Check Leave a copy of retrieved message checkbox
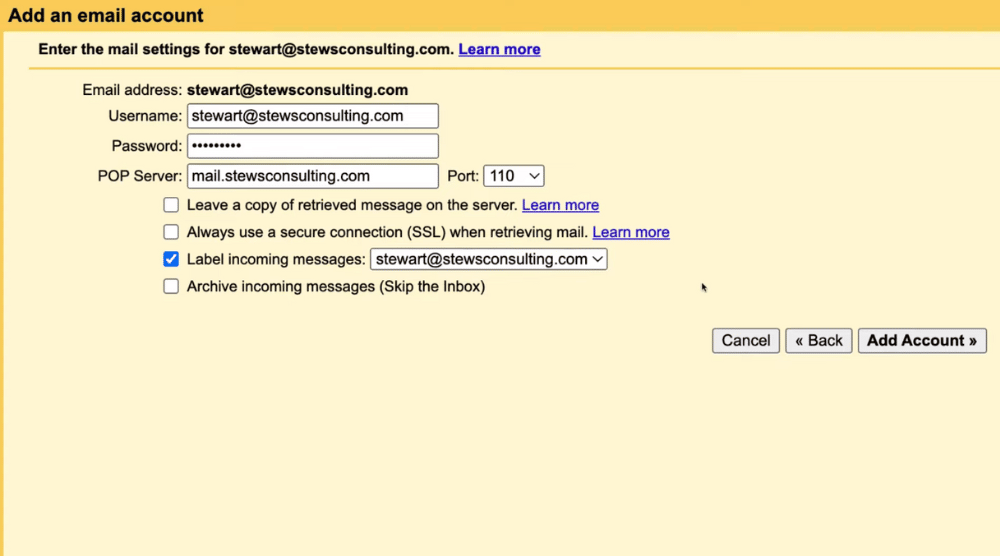The image size is (1000, 556). 171,205
